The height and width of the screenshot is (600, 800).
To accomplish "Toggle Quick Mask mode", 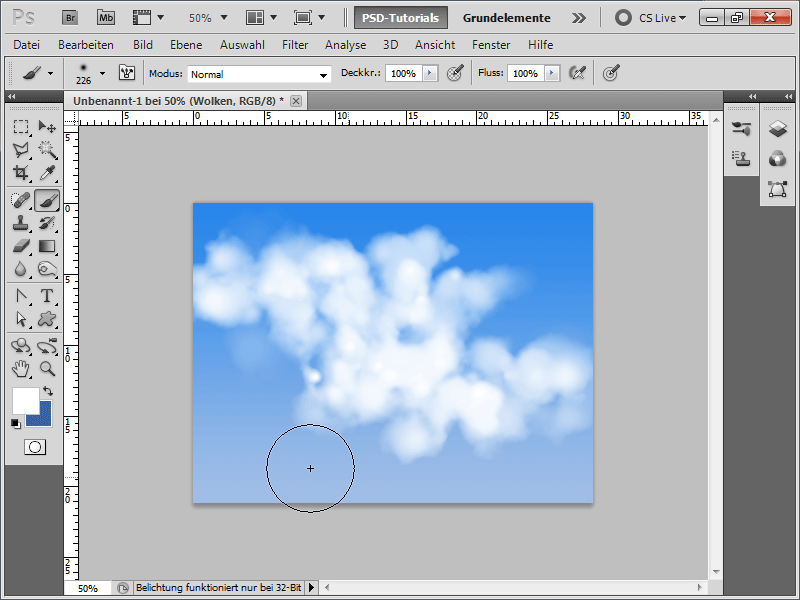I will pyautogui.click(x=35, y=447).
